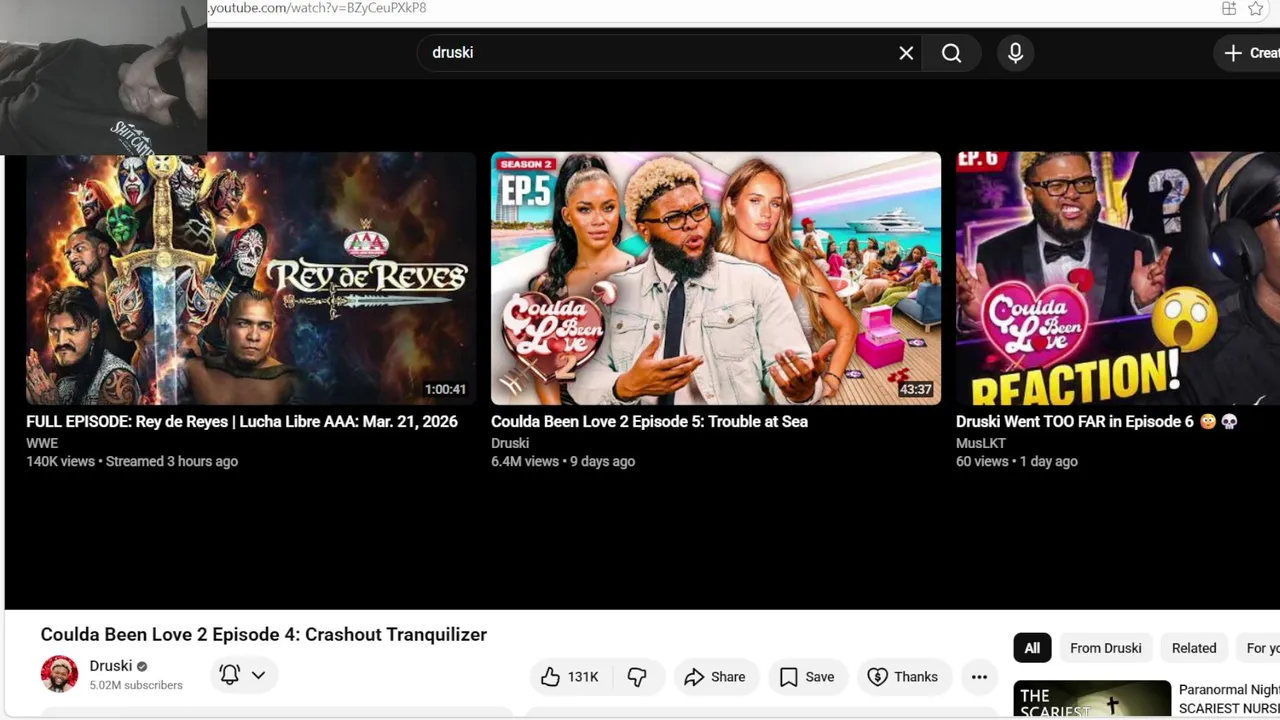This screenshot has width=1280, height=720.
Task: Start voice search with microphone
Action: [x=1015, y=53]
